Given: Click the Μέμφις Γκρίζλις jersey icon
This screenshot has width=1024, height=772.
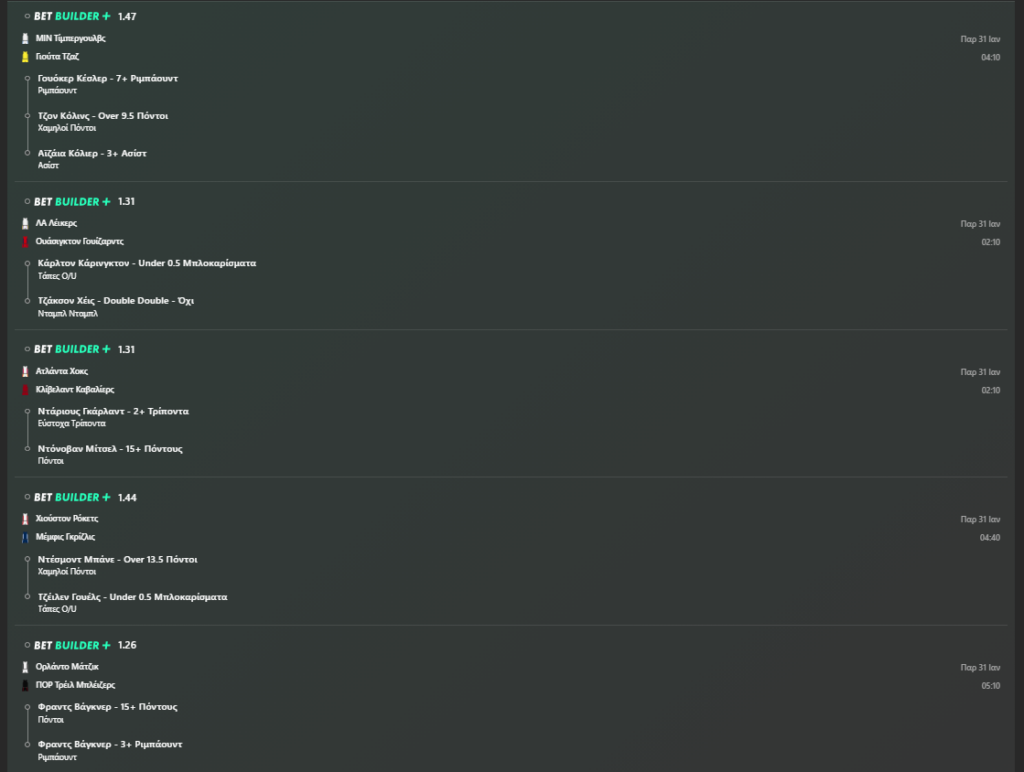Looking at the screenshot, I should point(25,538).
